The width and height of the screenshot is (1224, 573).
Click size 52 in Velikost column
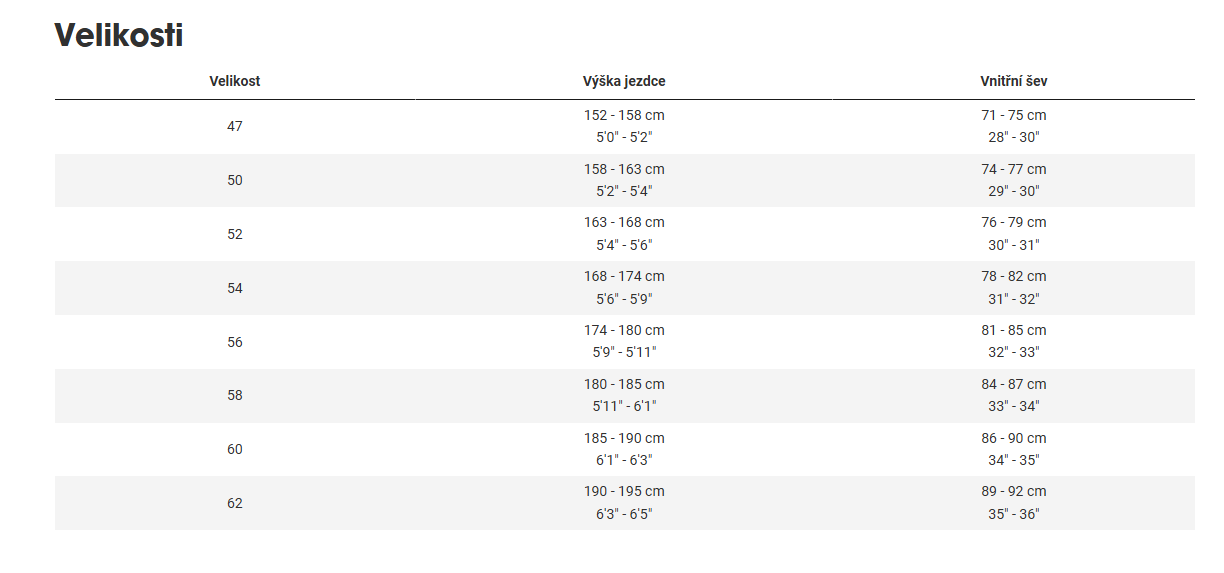(x=235, y=234)
